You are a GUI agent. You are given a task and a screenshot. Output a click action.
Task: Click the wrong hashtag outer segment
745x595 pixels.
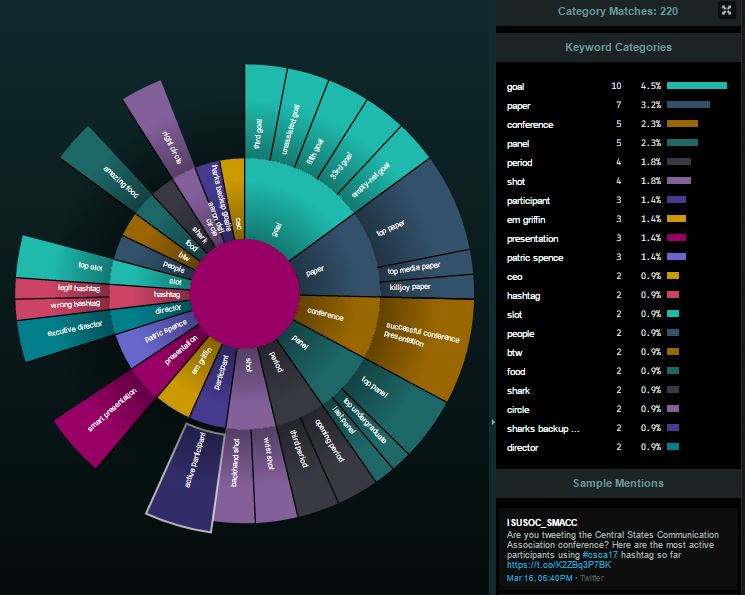[x=64, y=307]
